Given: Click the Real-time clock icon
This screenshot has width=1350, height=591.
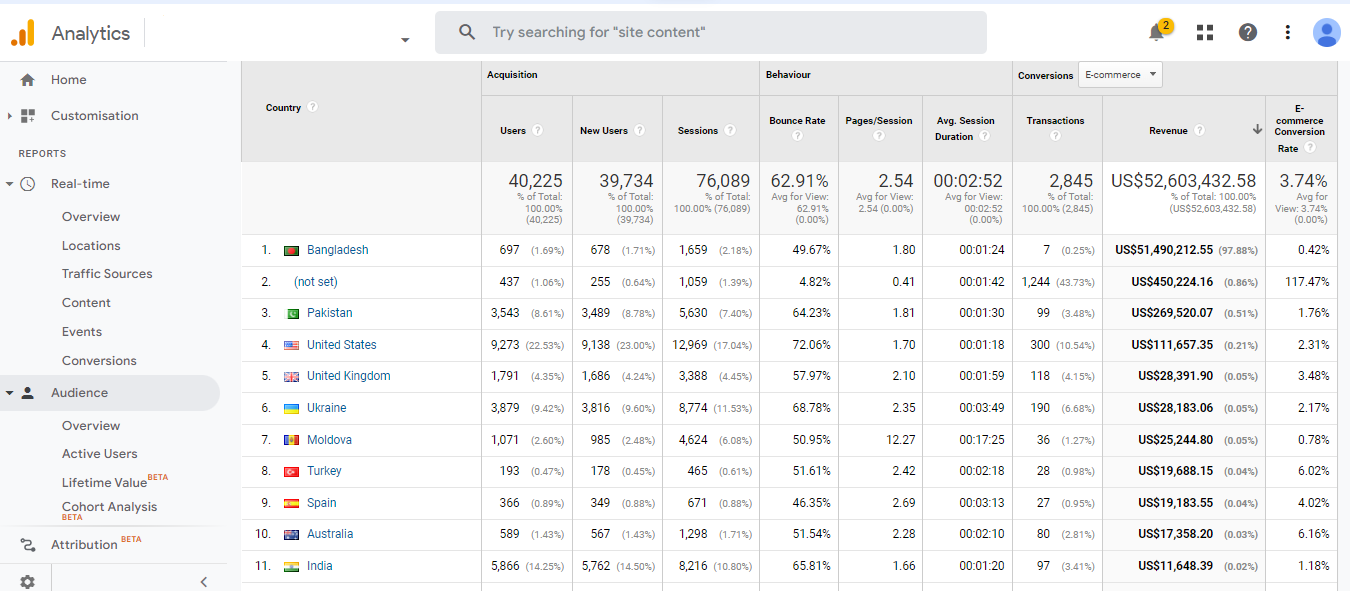Looking at the screenshot, I should click(x=28, y=183).
